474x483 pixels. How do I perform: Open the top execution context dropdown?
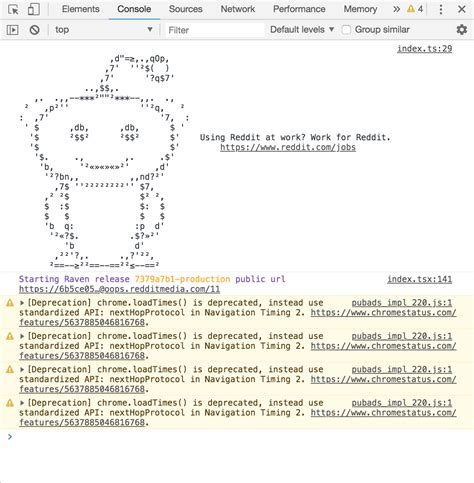tap(104, 30)
